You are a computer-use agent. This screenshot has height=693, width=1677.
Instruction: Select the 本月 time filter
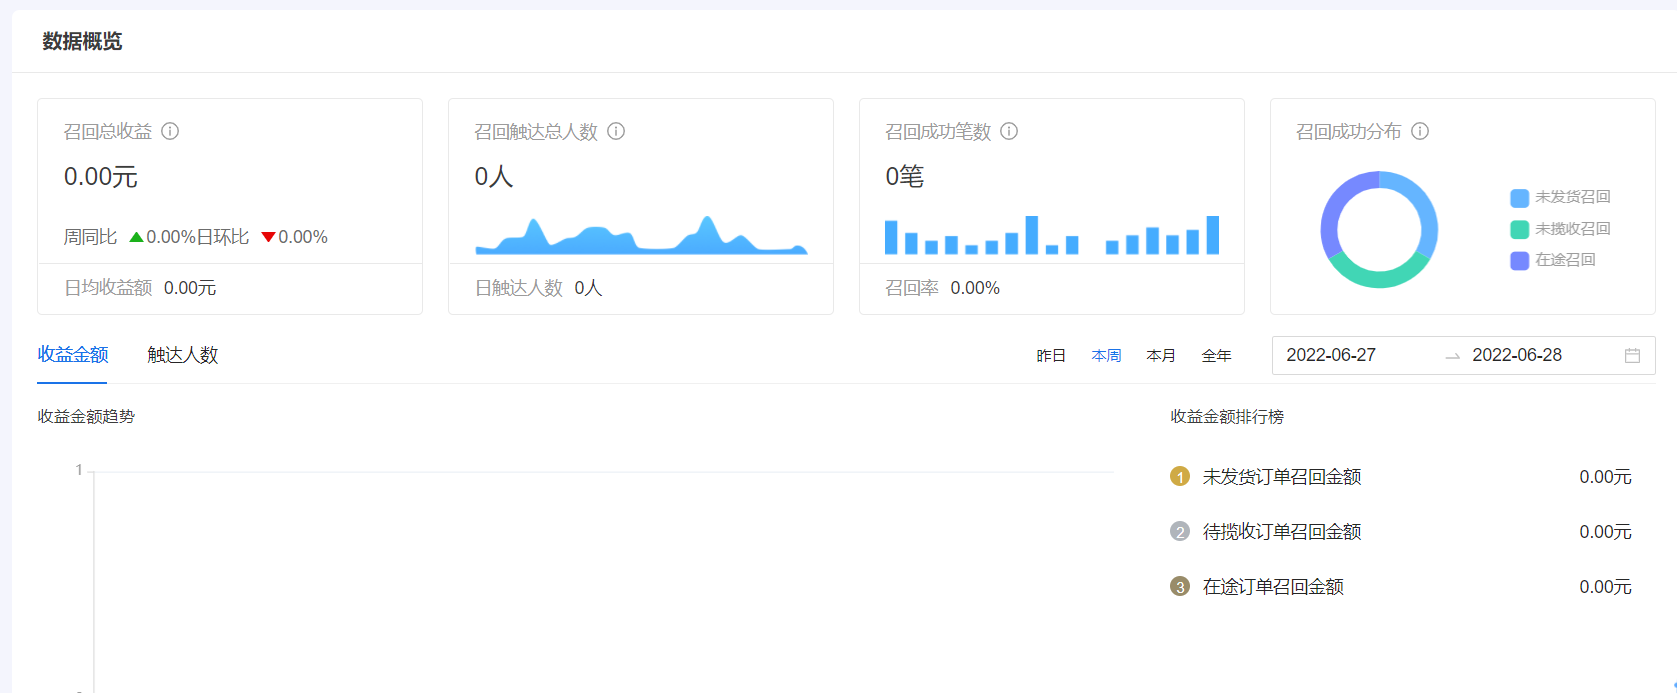pos(1161,356)
